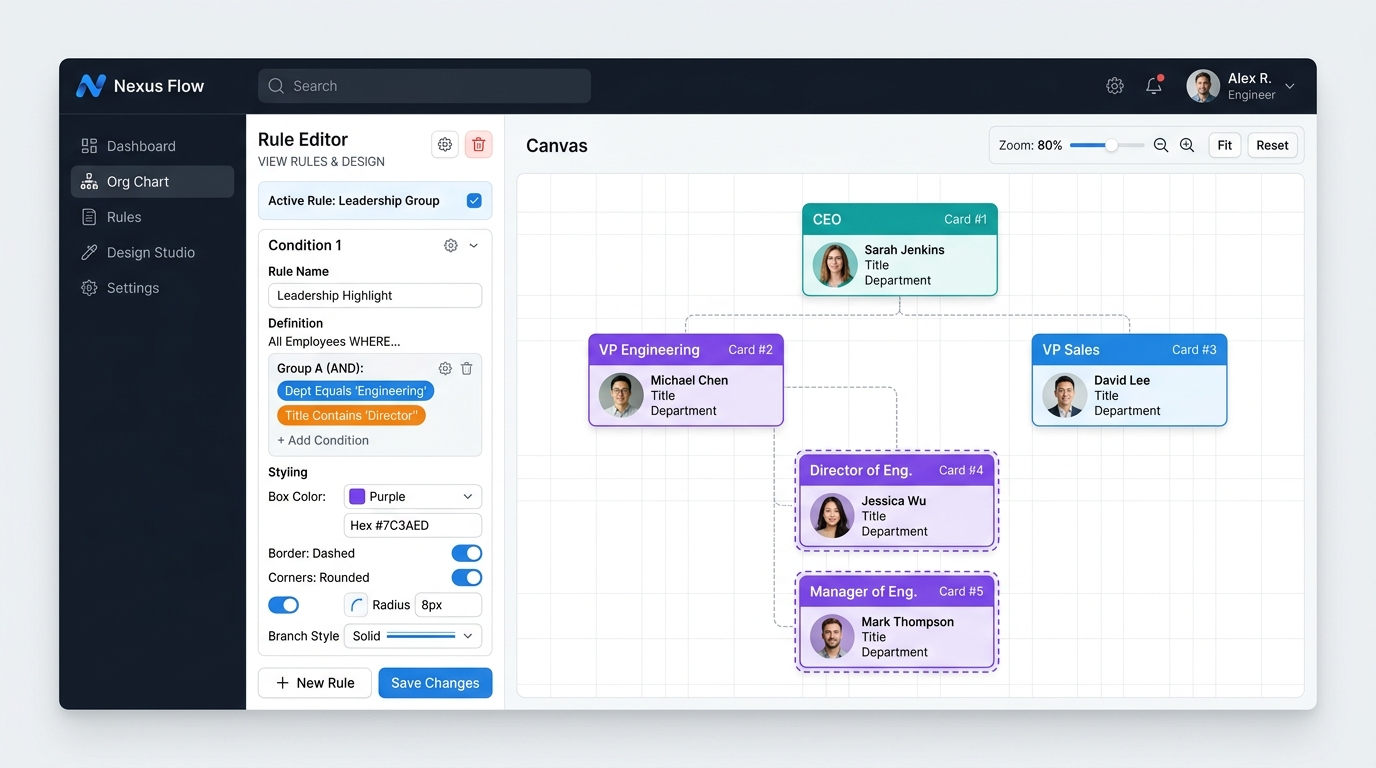Collapse Condition 1 with its chevron

point(474,245)
